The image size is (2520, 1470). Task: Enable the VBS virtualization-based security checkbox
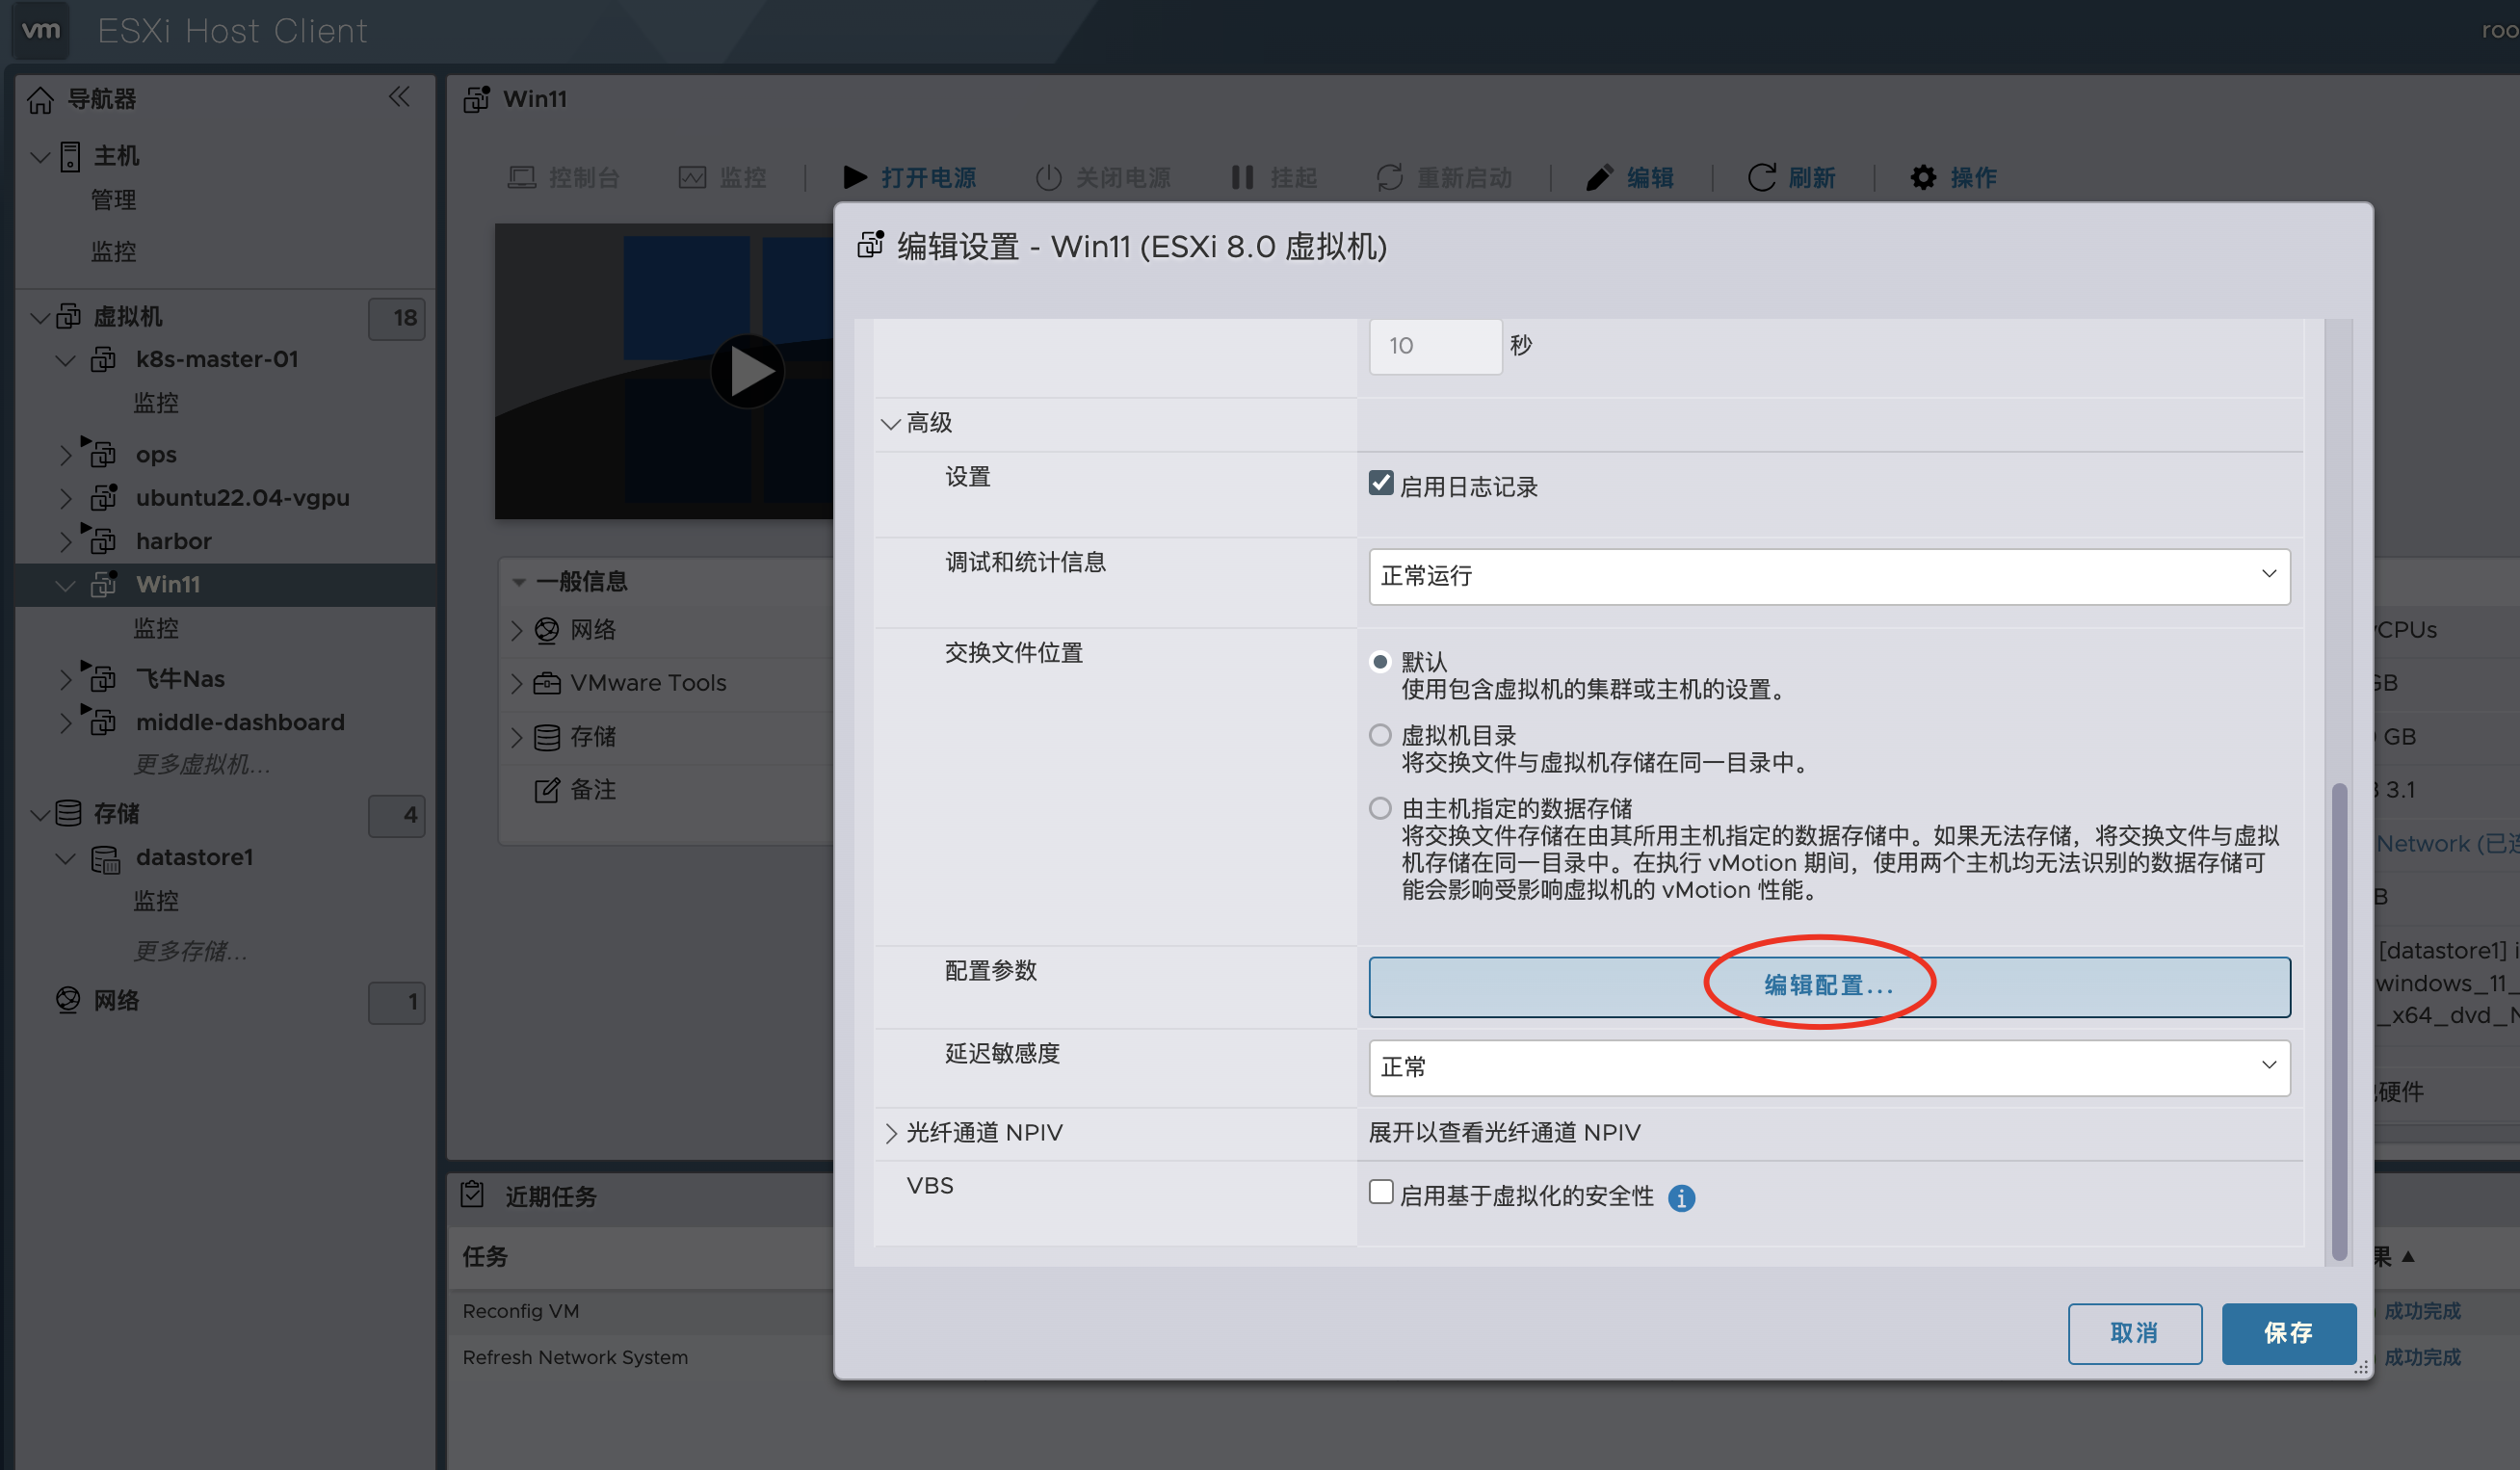coord(1381,1192)
